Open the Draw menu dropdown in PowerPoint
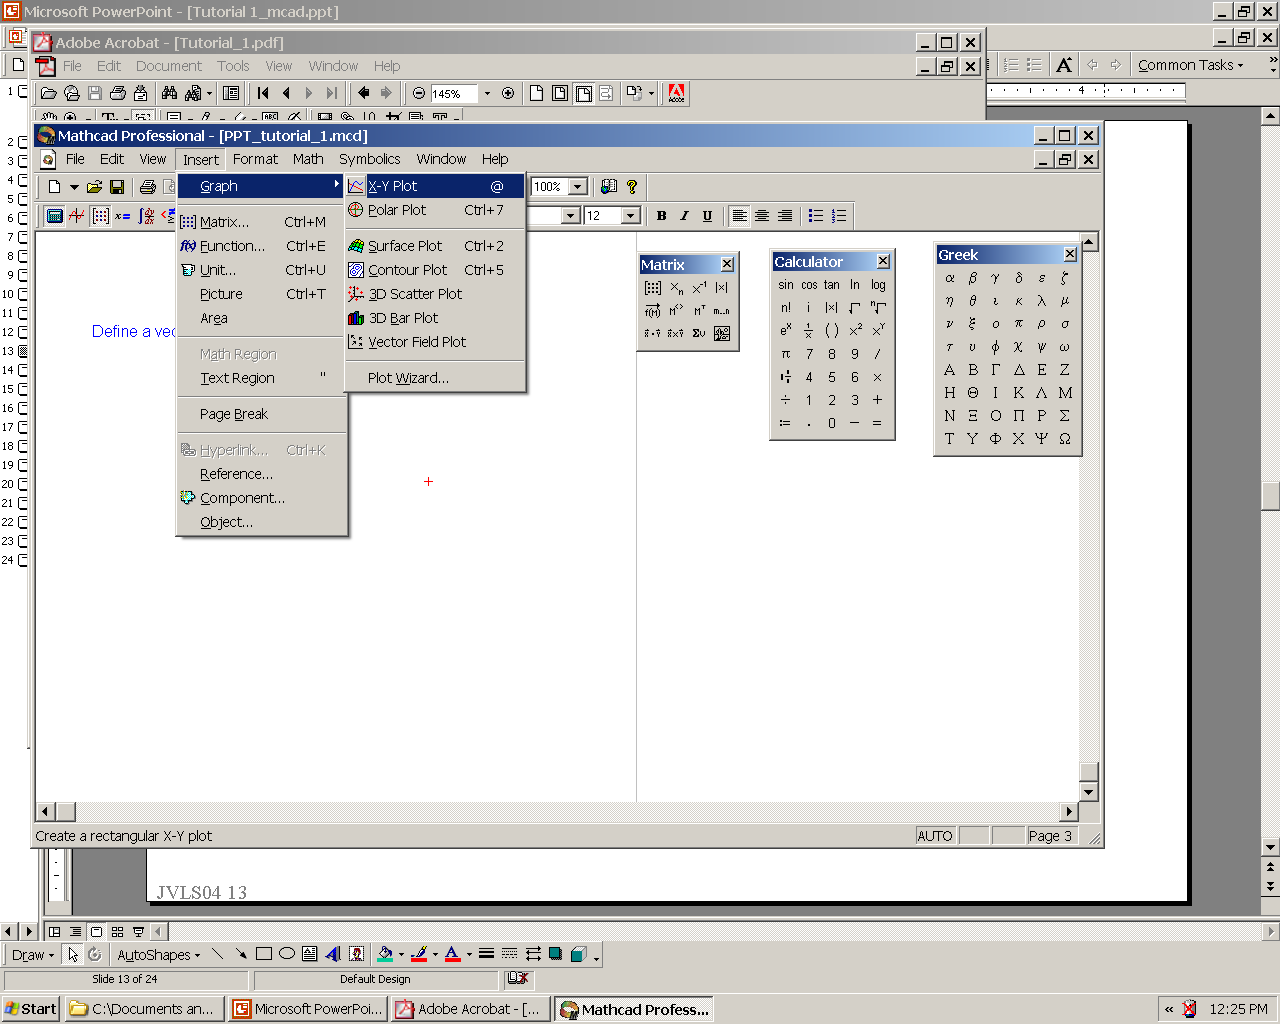Image resolution: width=1280 pixels, height=1024 pixels. pos(32,955)
